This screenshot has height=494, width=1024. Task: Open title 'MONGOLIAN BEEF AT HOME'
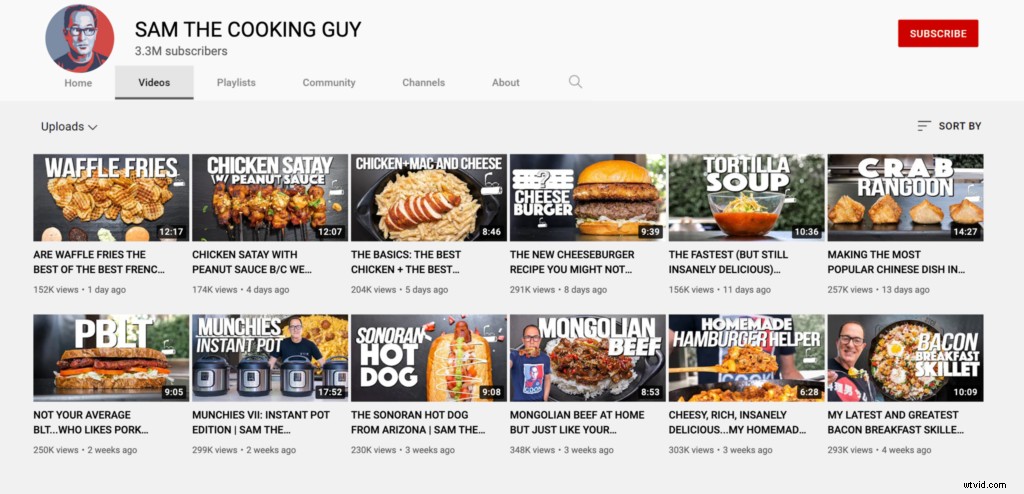click(577, 422)
